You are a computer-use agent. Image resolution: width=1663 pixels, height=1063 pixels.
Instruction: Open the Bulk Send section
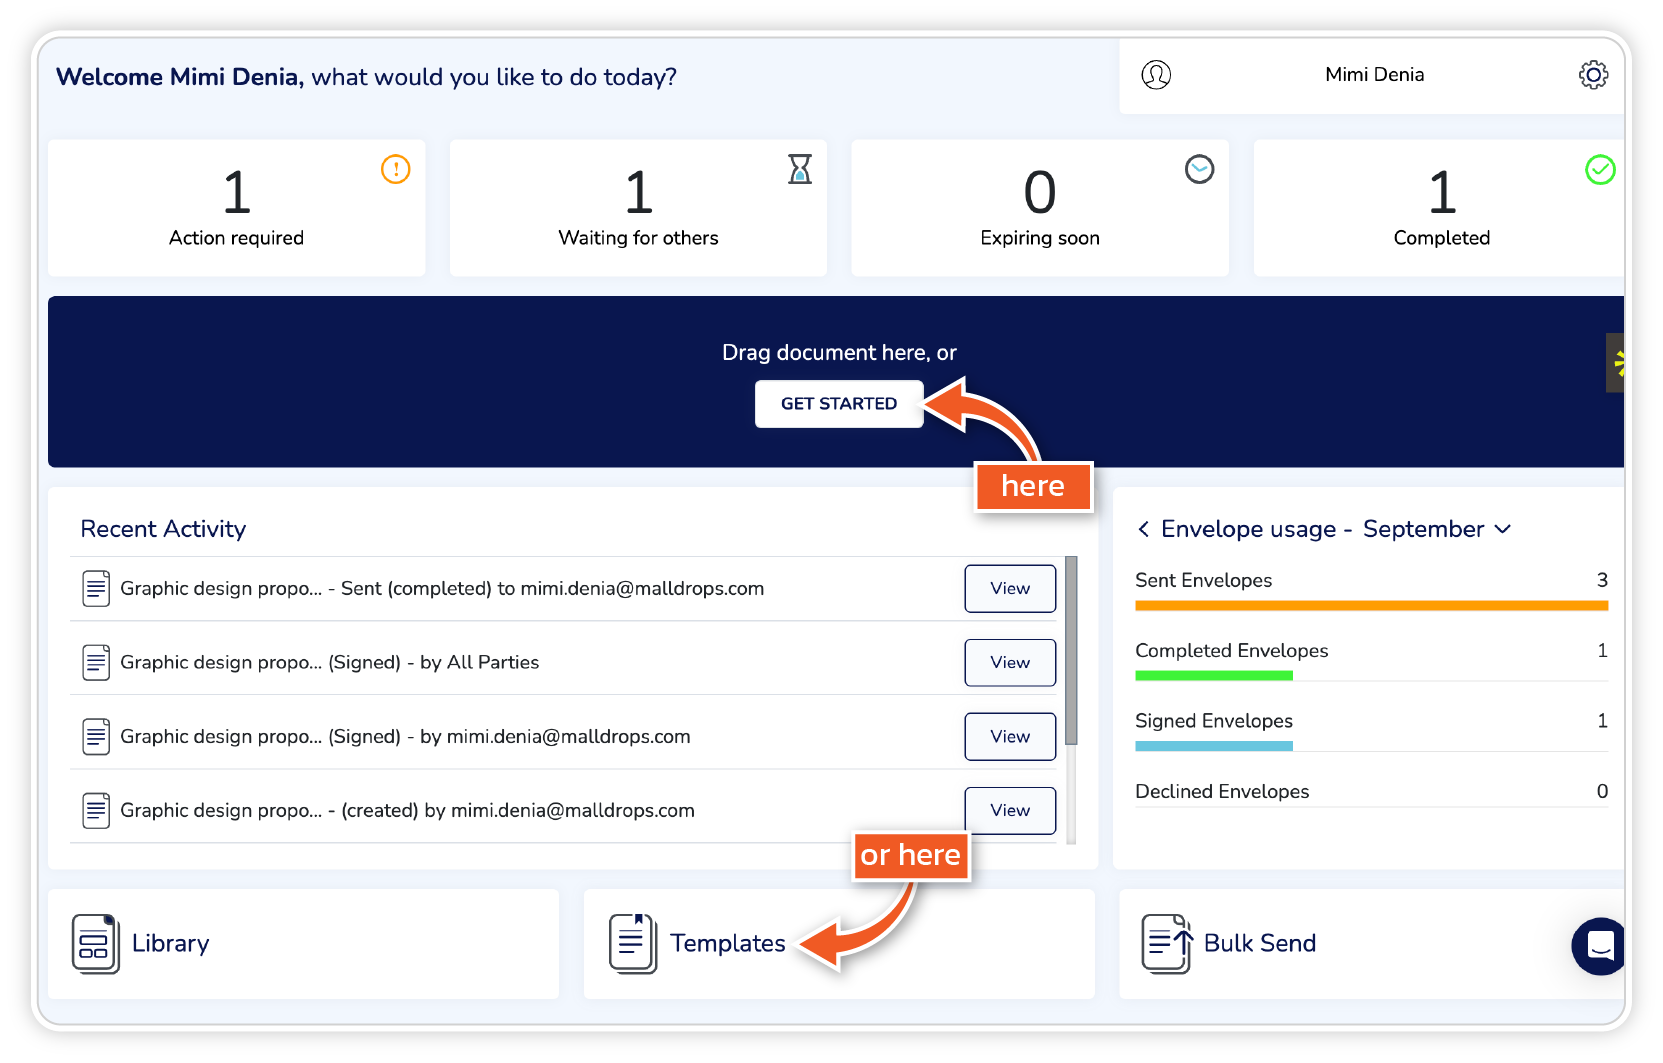pyautogui.click(x=1372, y=944)
